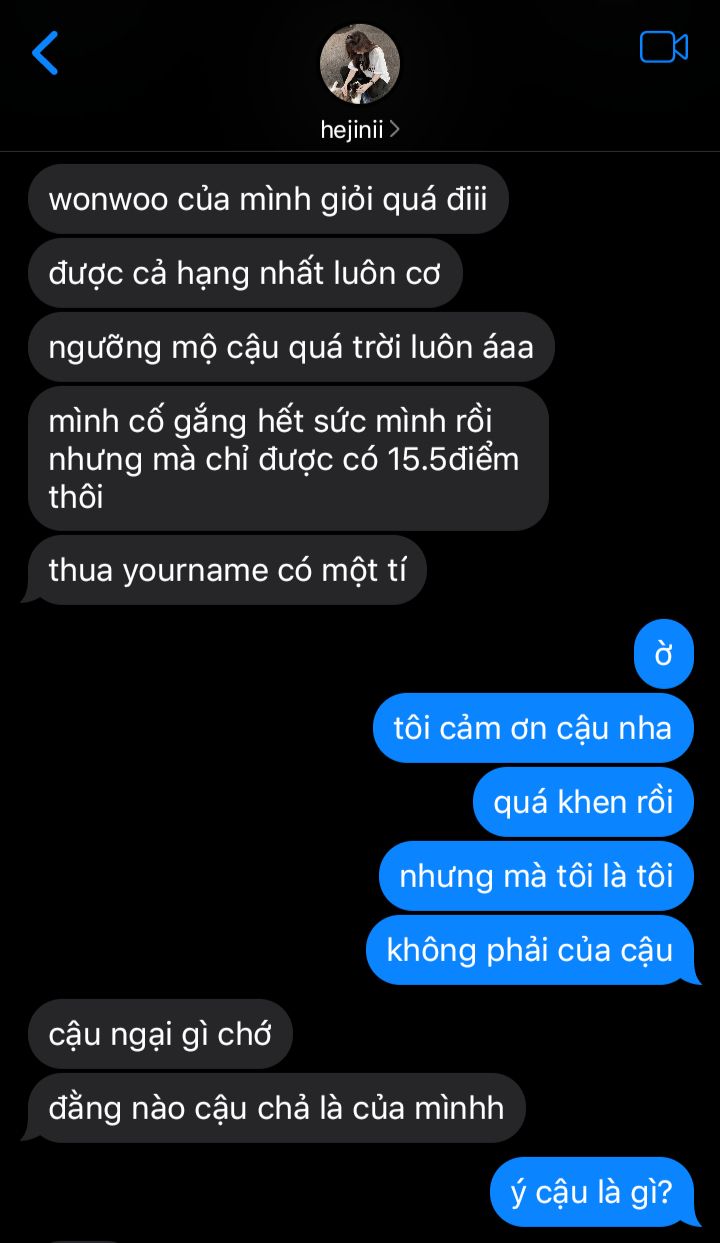Tap the short blue "ờ" bubble
Image resolution: width=720 pixels, height=1243 pixels.
(664, 654)
